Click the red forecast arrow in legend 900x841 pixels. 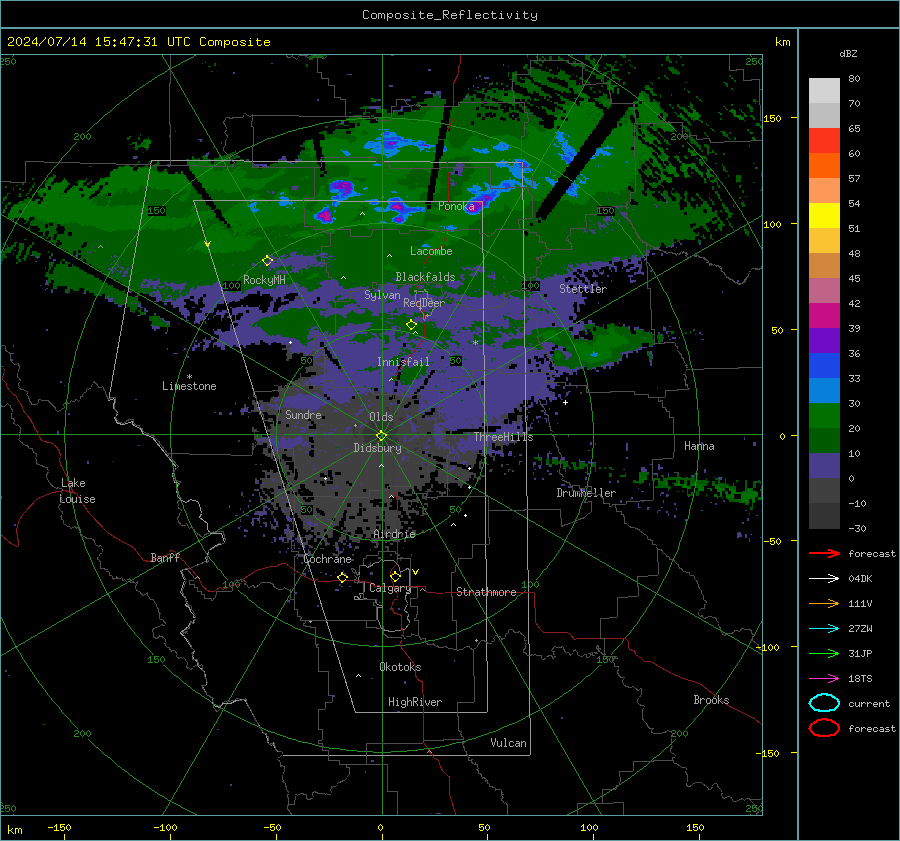824,553
